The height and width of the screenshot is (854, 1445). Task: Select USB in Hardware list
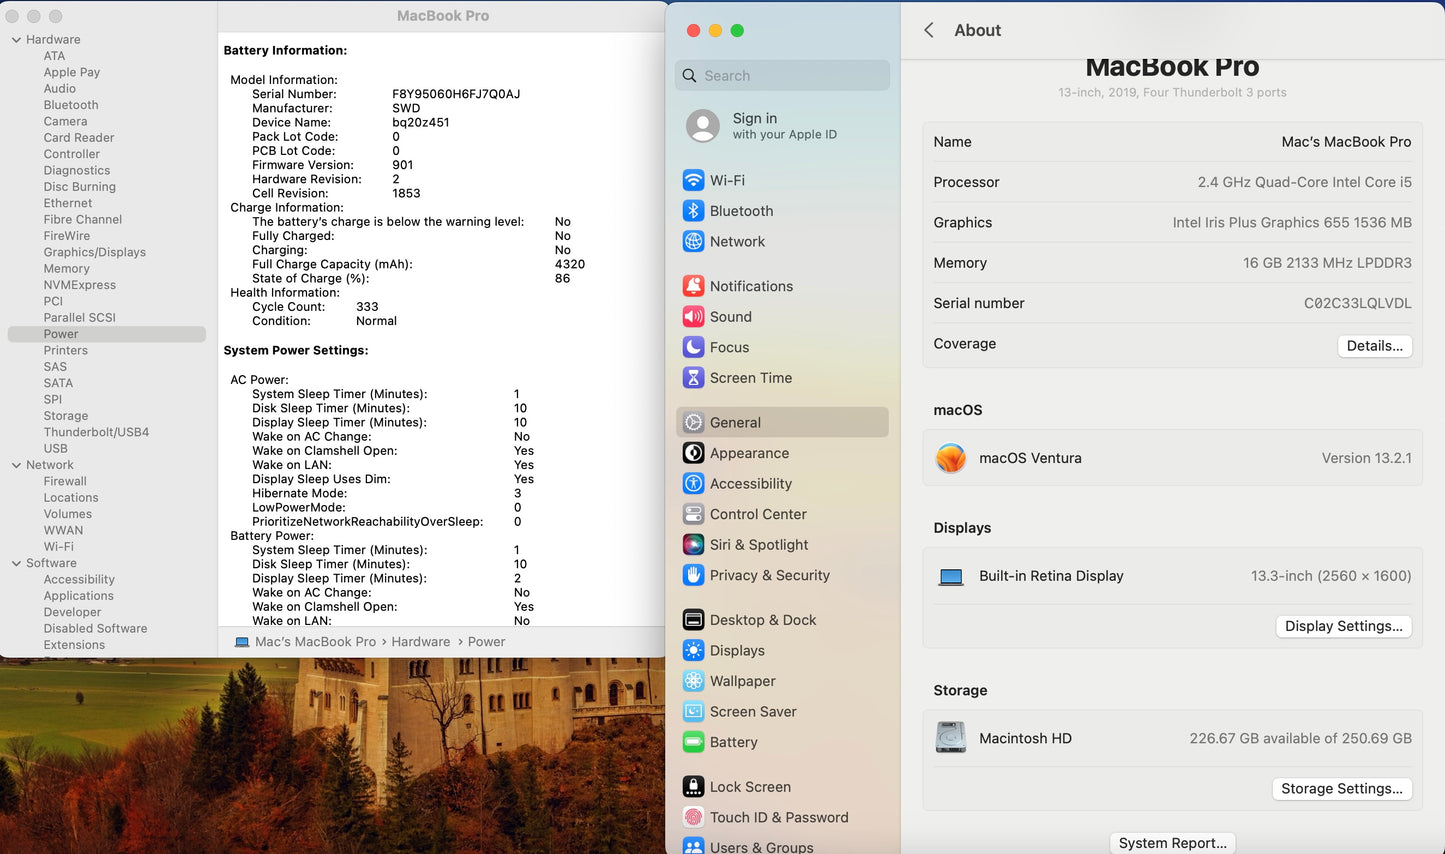(x=55, y=448)
